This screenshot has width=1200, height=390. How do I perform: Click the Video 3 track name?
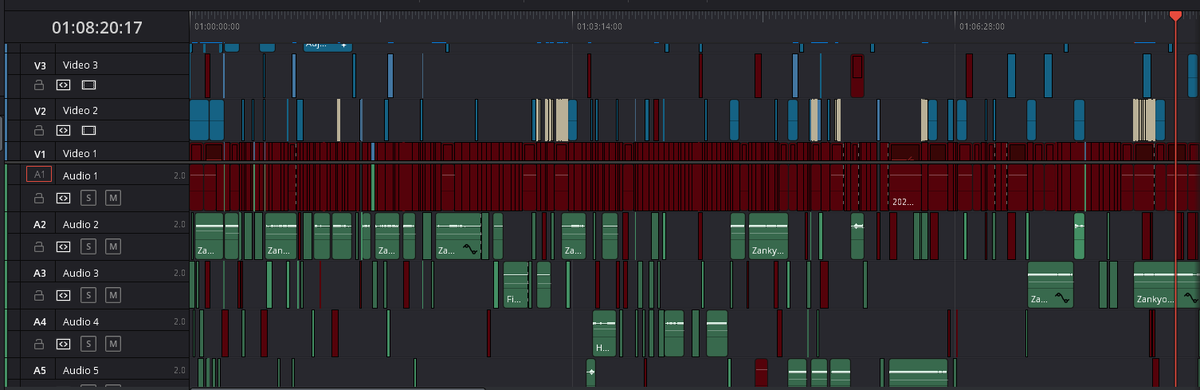coord(80,65)
